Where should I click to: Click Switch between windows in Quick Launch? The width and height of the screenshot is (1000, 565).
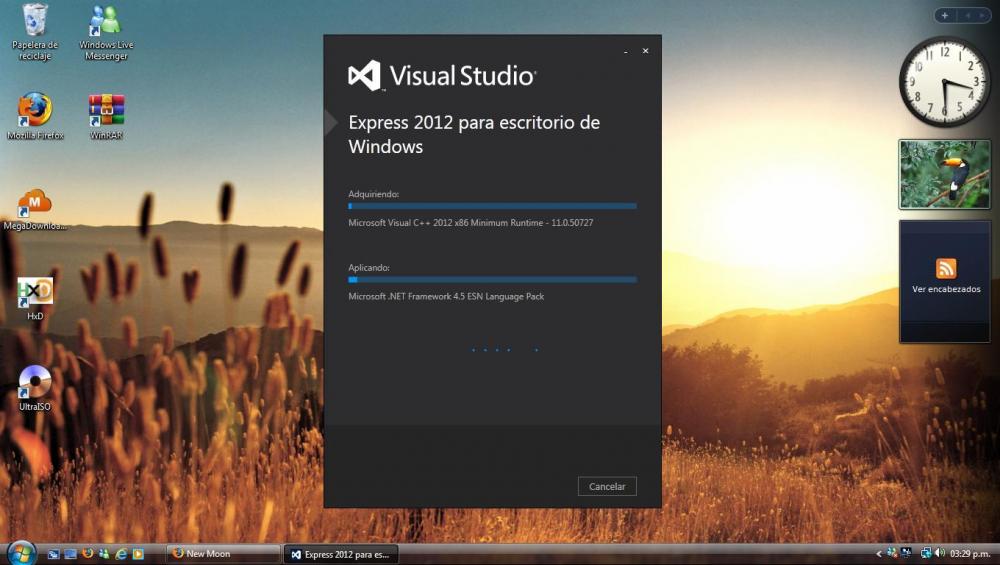click(x=70, y=554)
